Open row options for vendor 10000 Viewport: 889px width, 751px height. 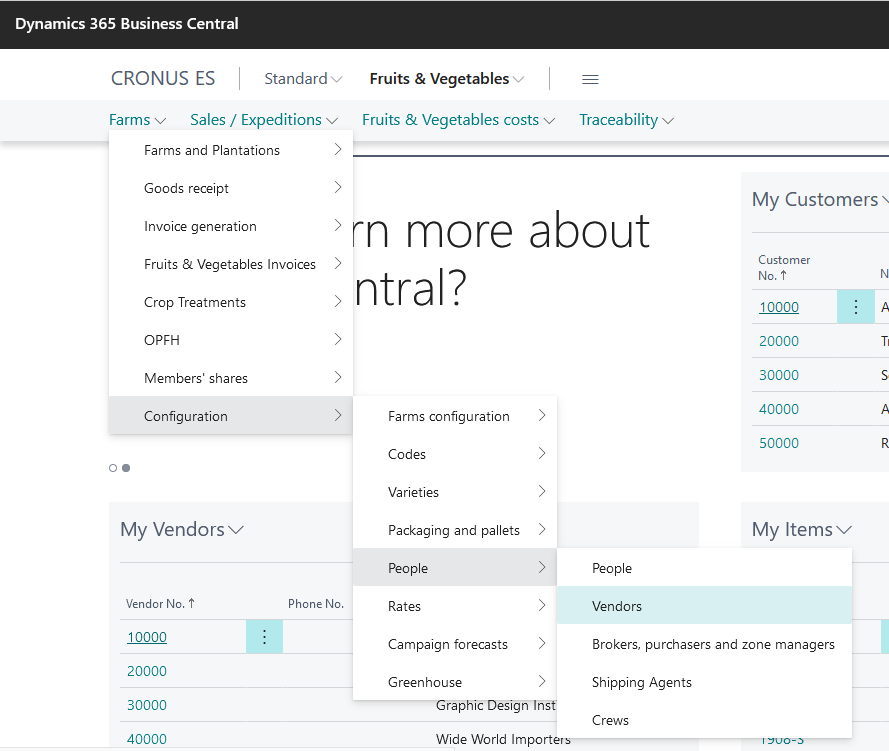point(264,637)
